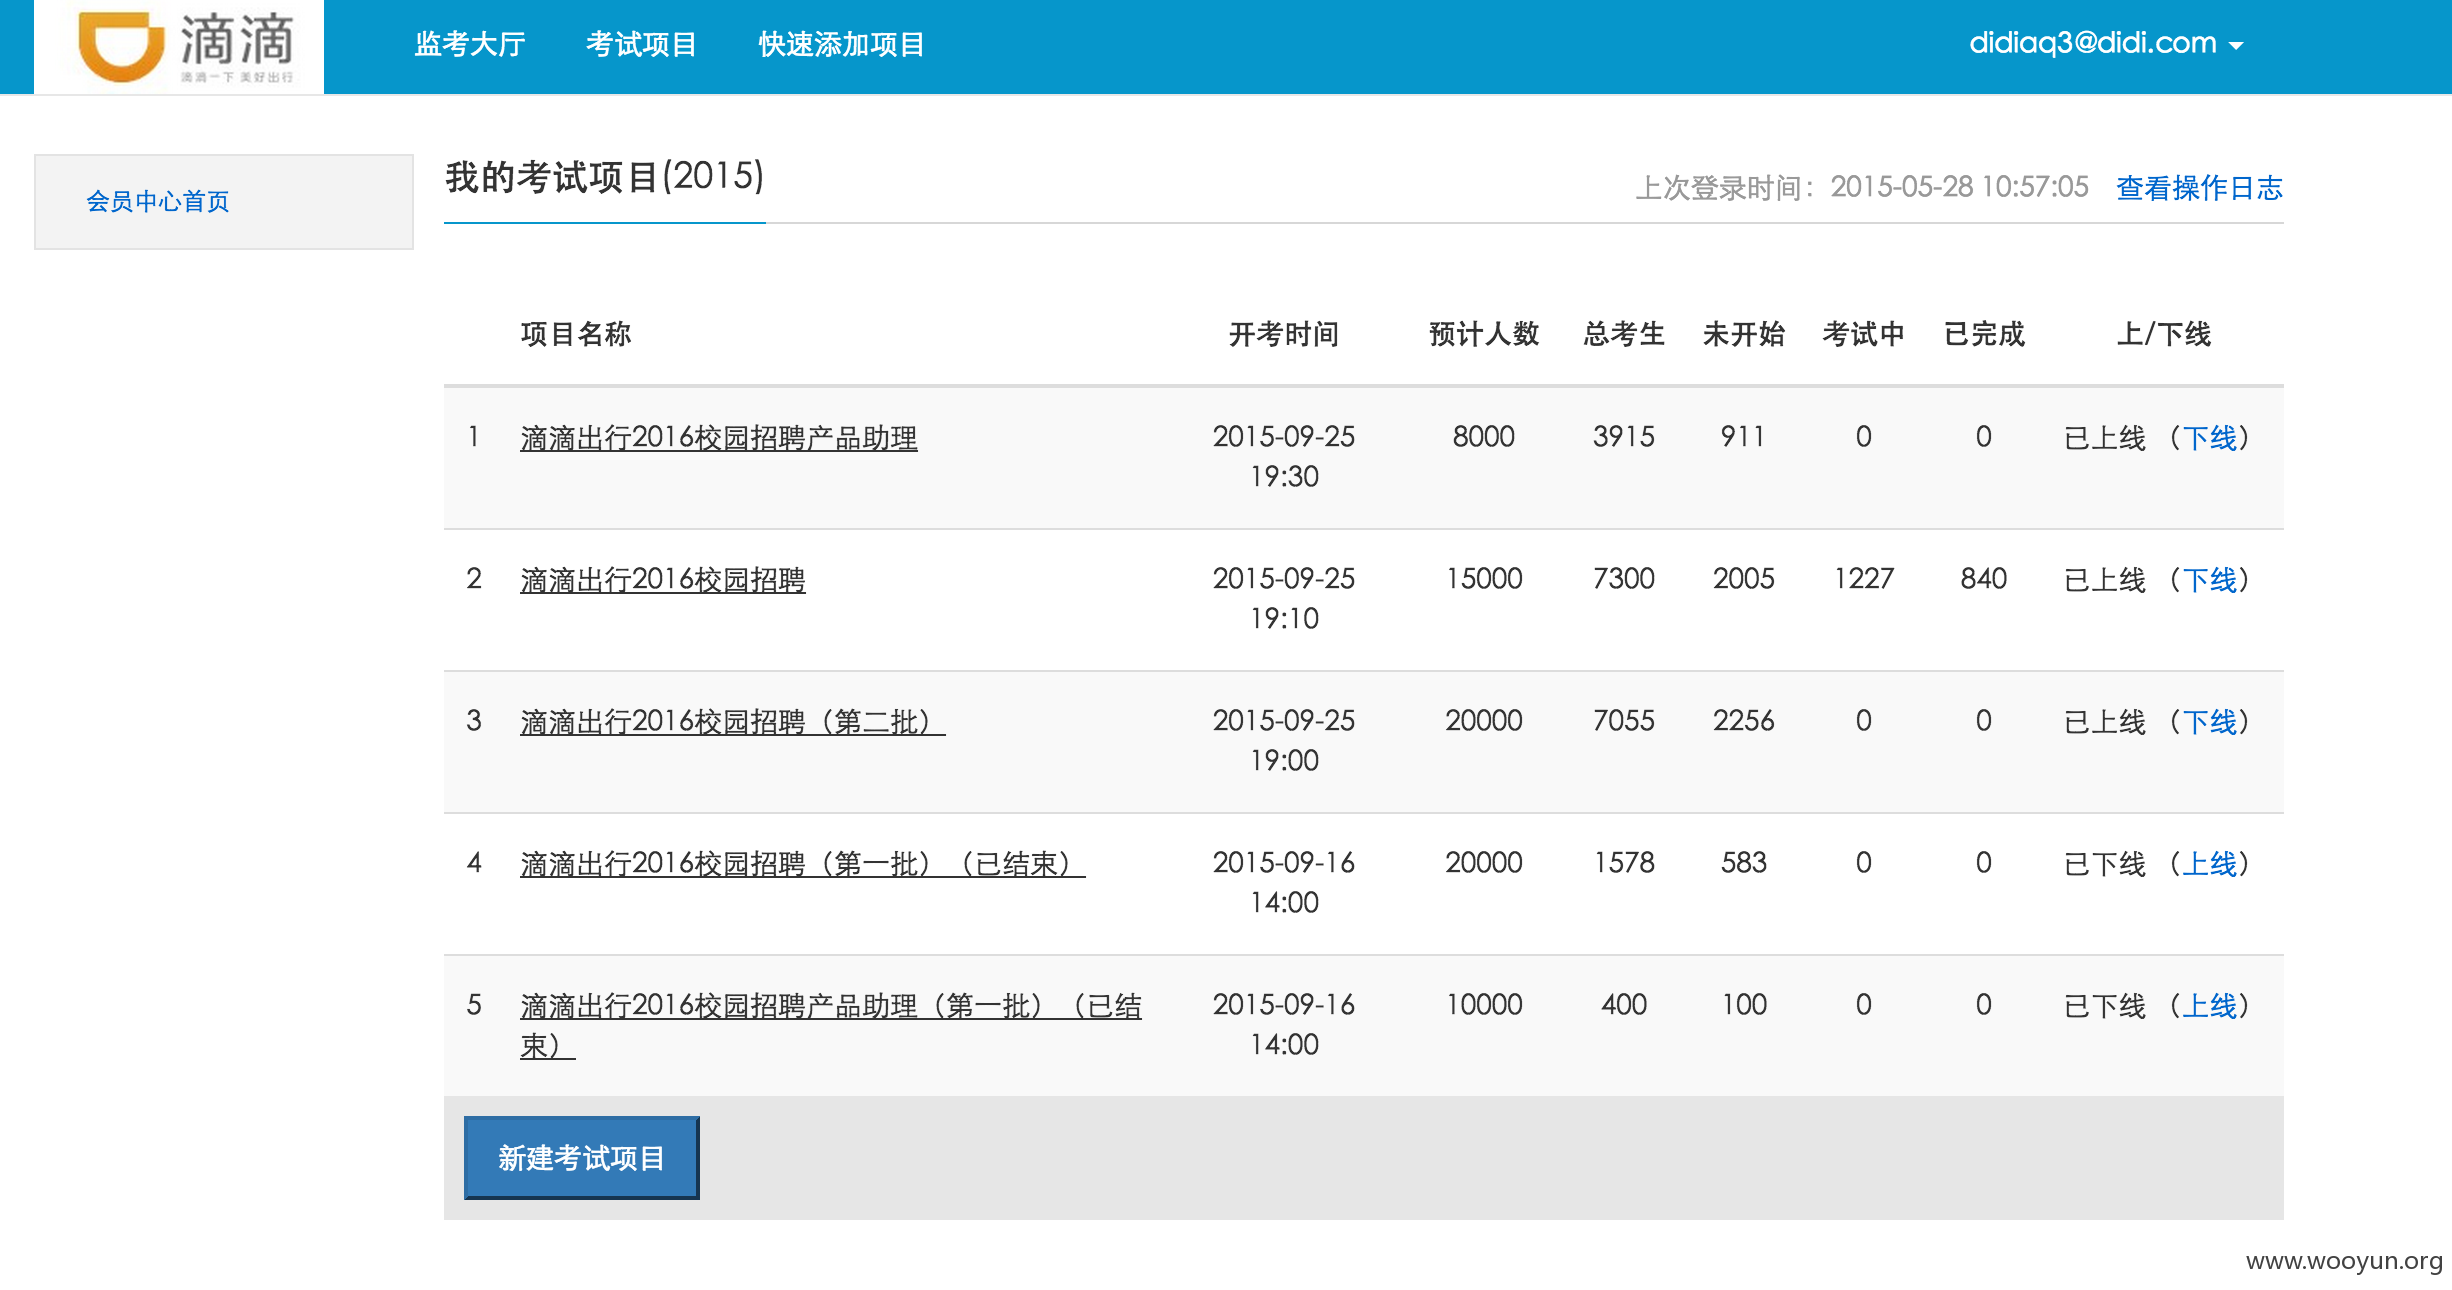Open project 滴滴出行2016校园招聘 in row 2
This screenshot has height=1290, width=2452.
[x=663, y=580]
